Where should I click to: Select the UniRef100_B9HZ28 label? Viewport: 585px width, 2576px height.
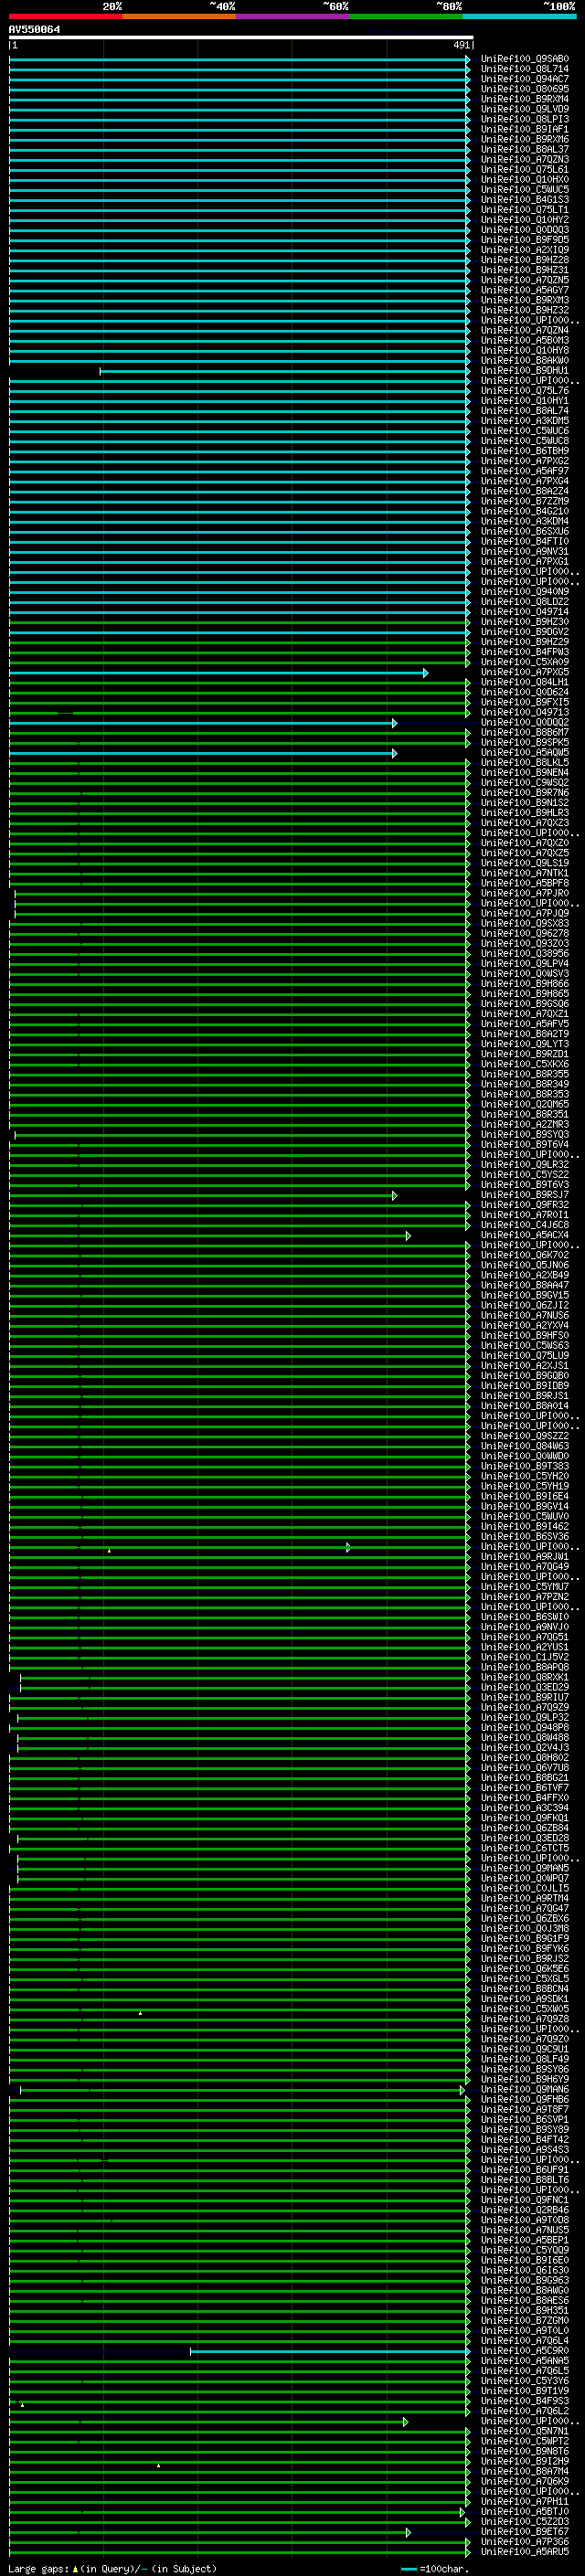coord(524,260)
